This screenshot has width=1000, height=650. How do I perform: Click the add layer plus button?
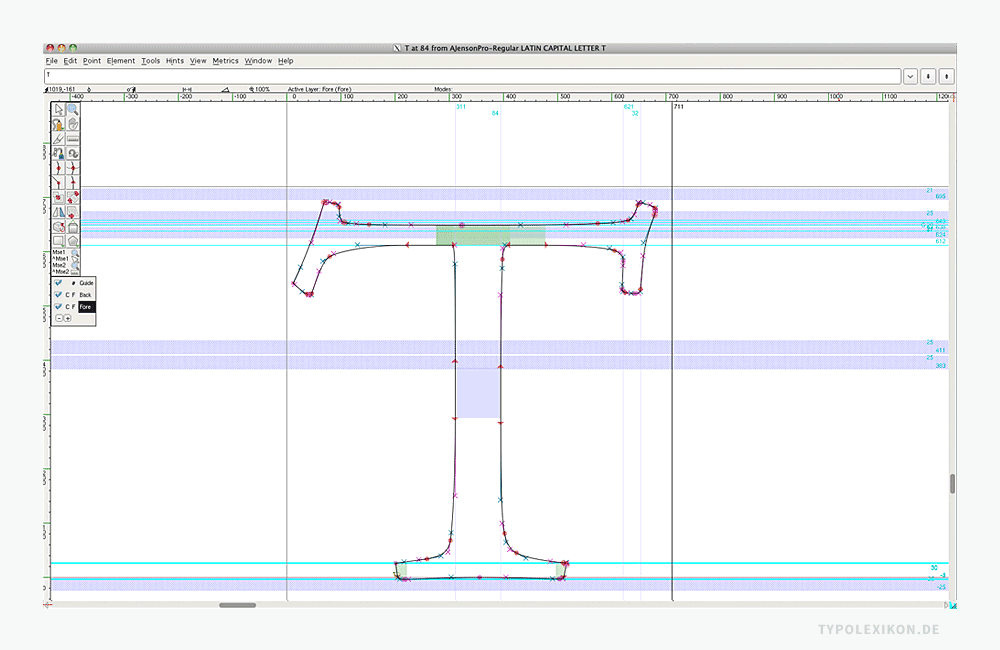pyautogui.click(x=67, y=318)
